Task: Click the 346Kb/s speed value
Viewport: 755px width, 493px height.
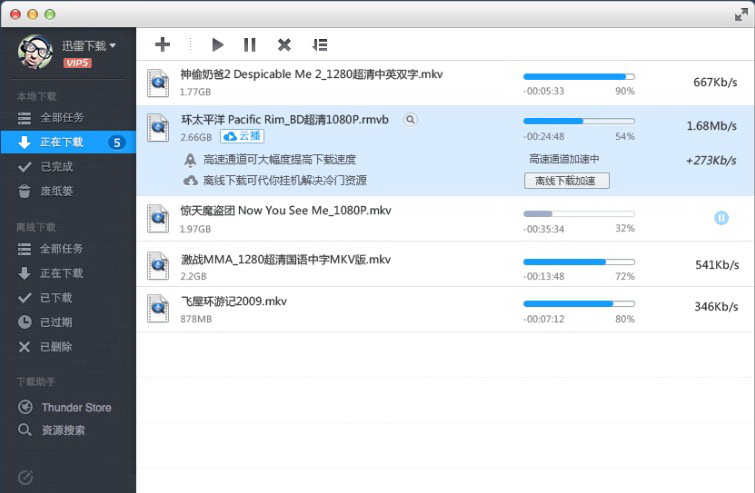Action: click(716, 307)
